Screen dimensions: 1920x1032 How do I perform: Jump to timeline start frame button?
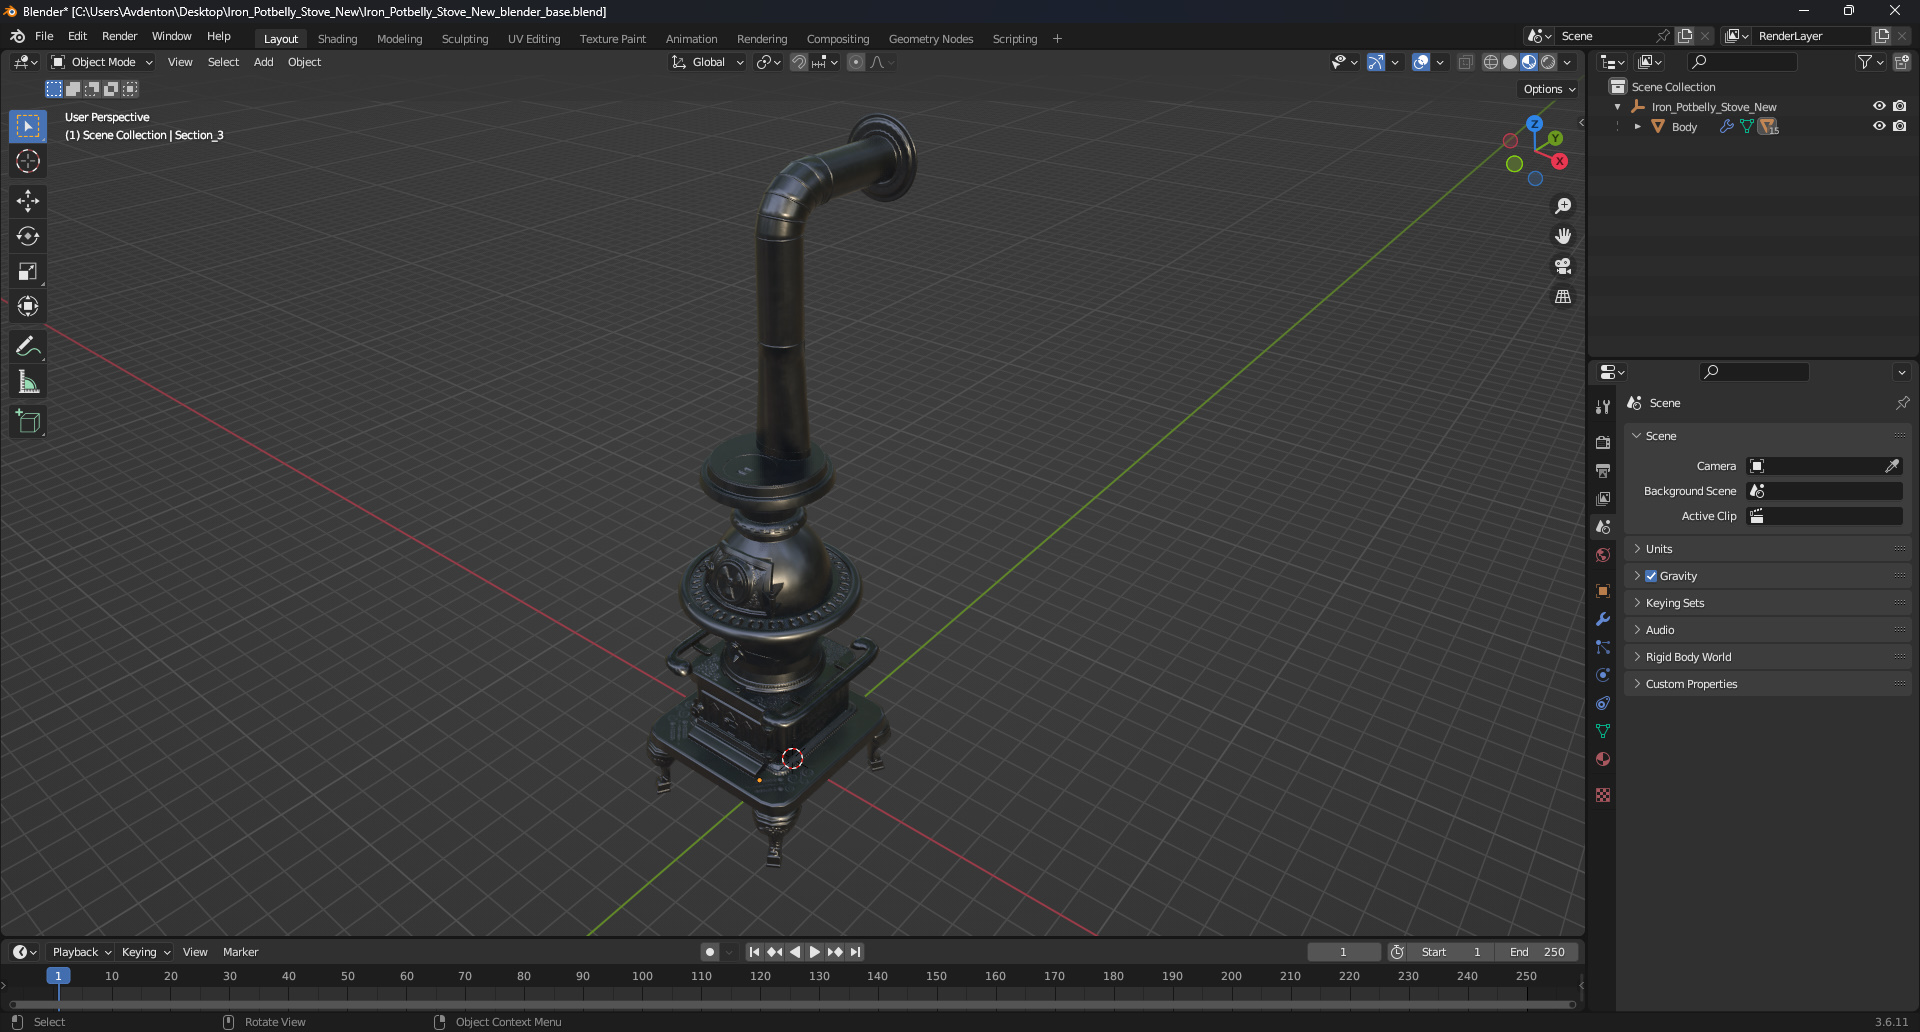tap(754, 952)
